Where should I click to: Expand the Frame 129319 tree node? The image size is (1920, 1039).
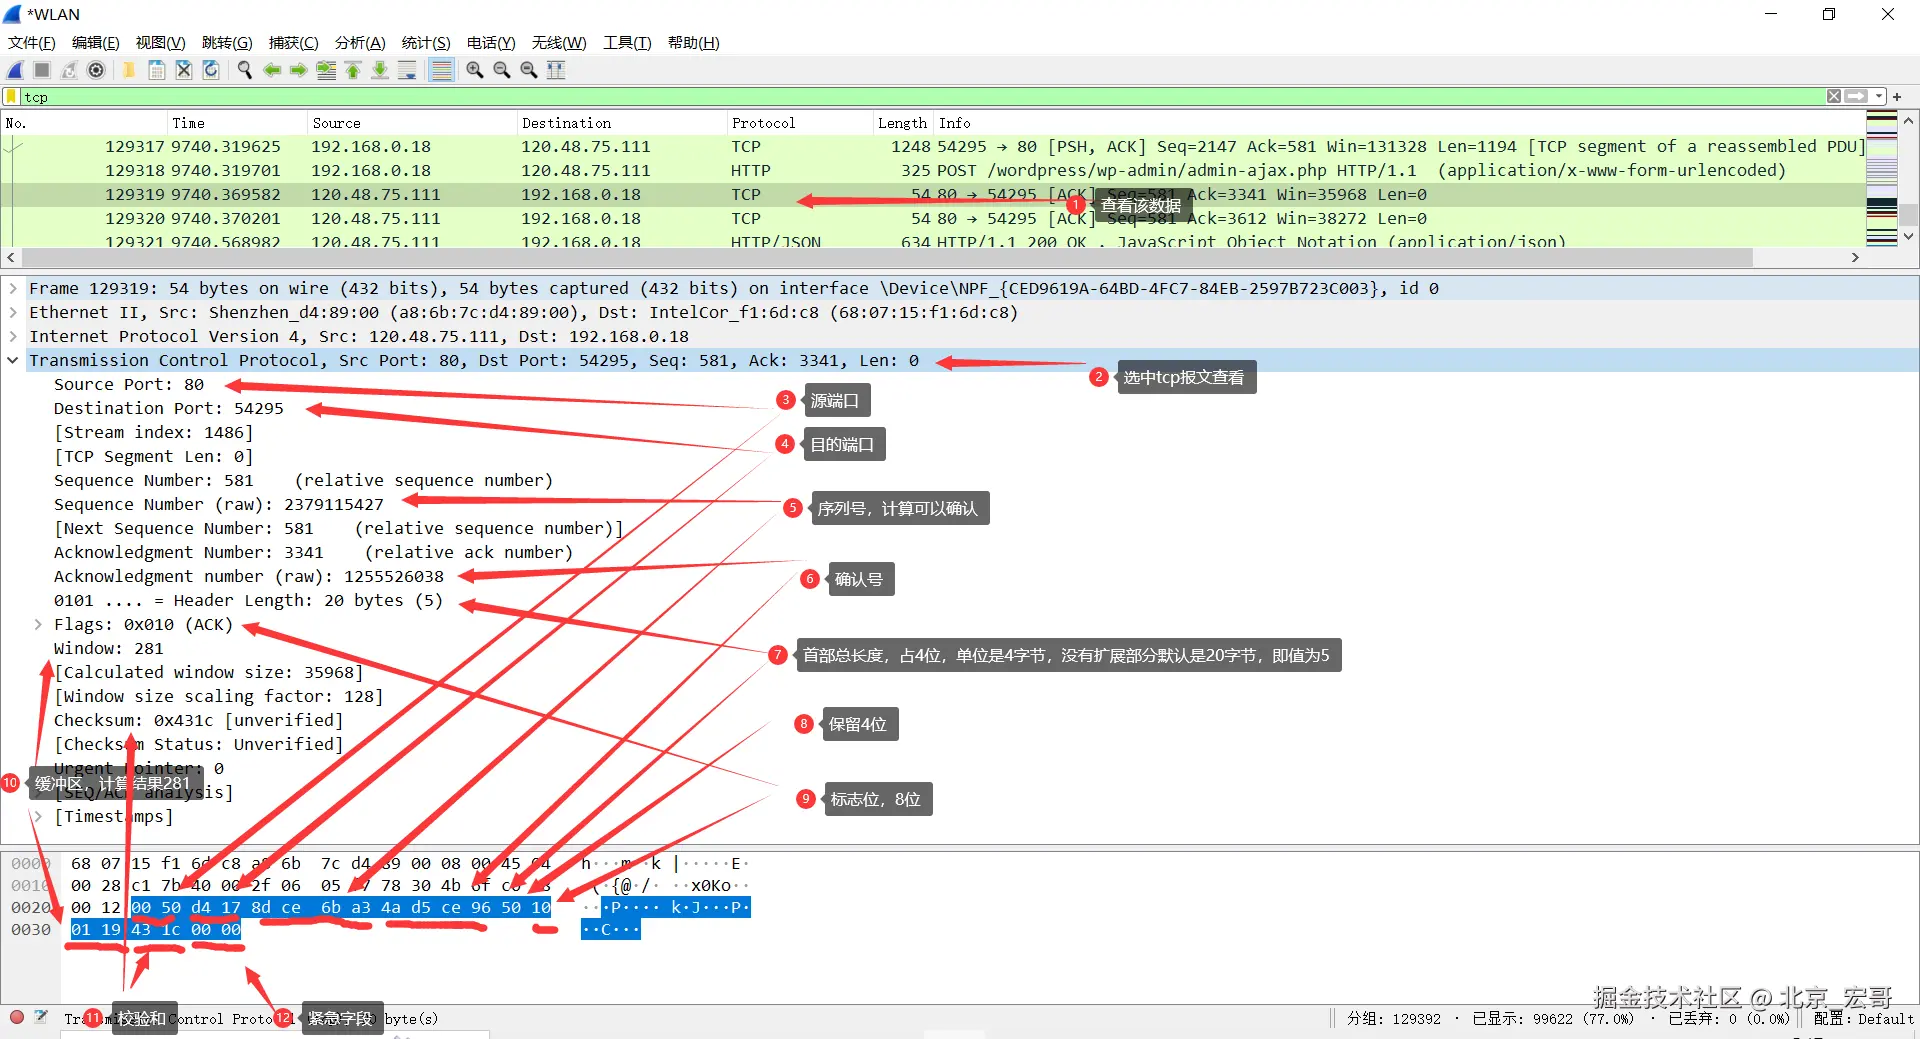click(13, 288)
